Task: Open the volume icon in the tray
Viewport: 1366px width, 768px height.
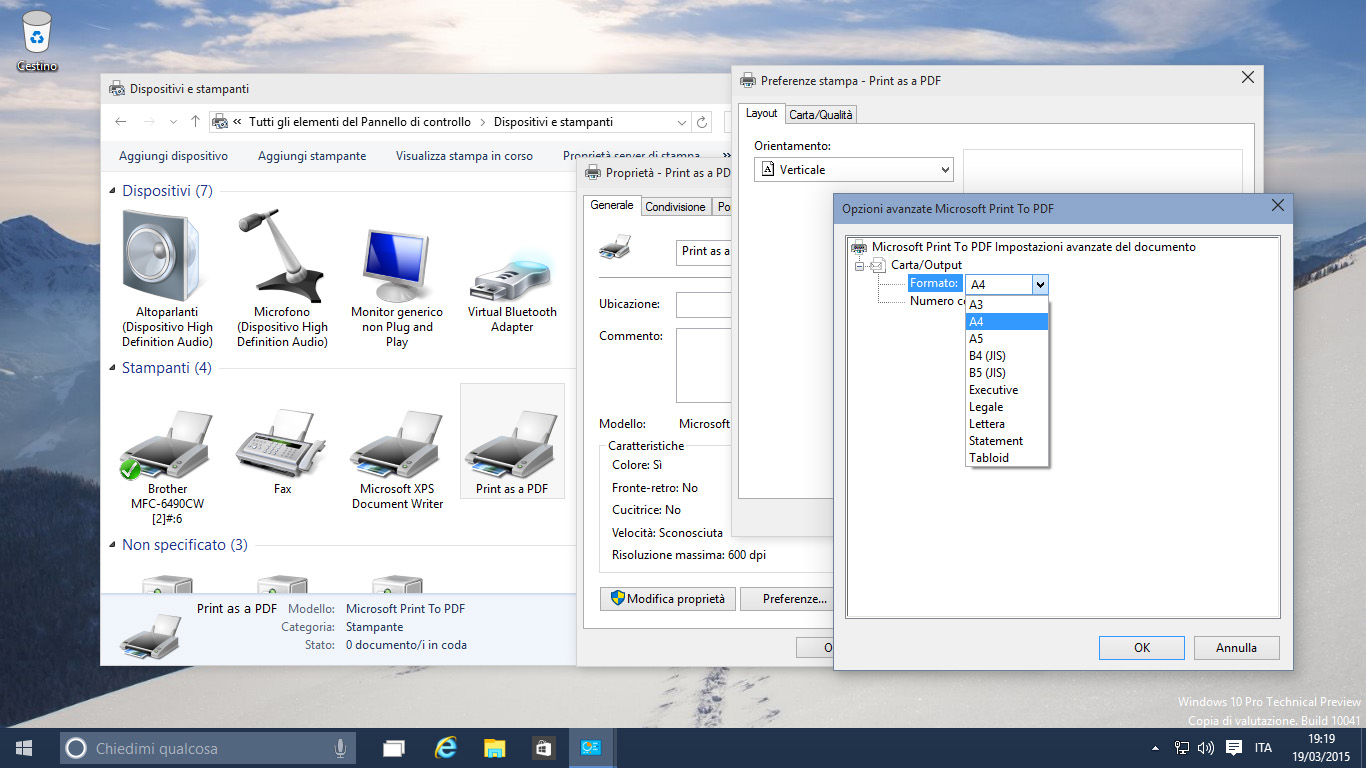Action: pos(1205,748)
